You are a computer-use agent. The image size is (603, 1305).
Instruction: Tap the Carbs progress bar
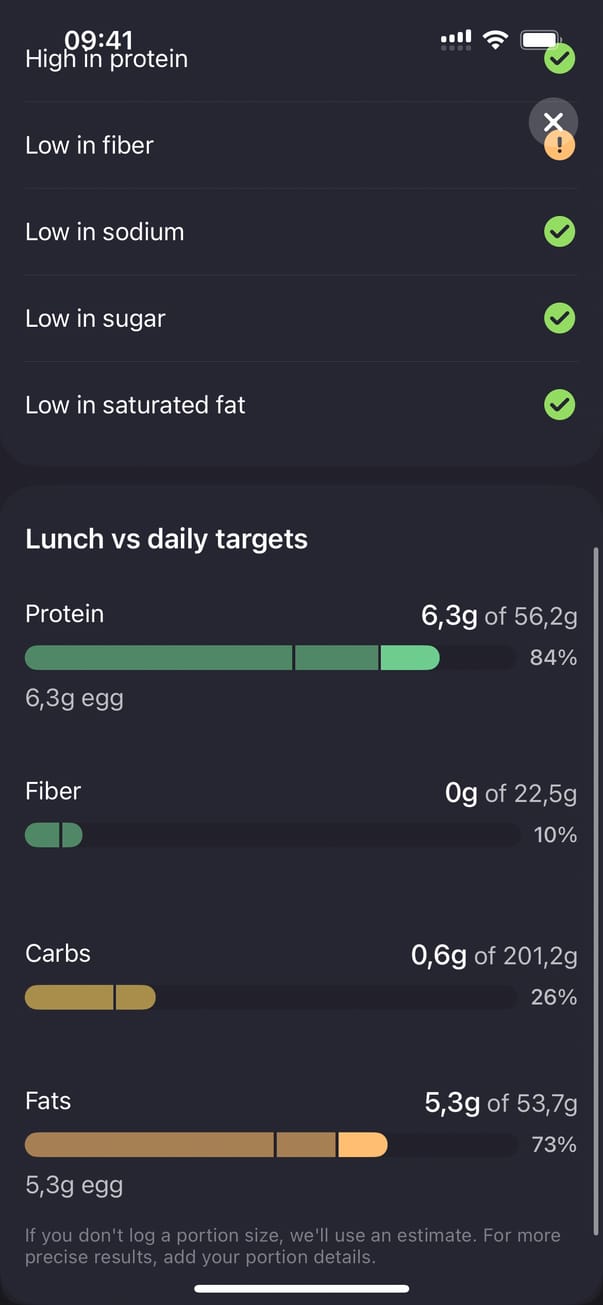tap(272, 997)
